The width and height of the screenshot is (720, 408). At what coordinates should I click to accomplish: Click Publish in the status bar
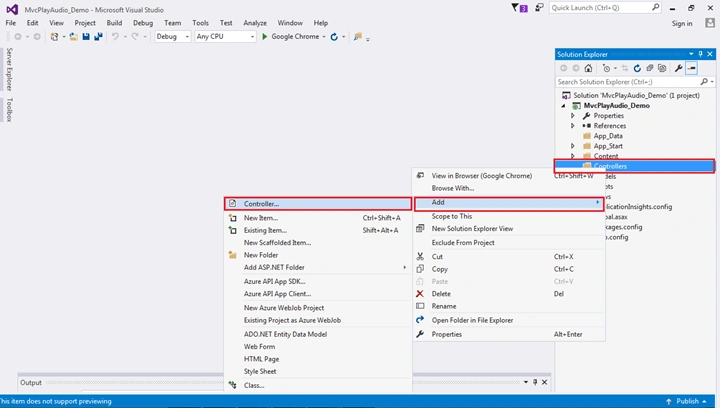coord(687,401)
